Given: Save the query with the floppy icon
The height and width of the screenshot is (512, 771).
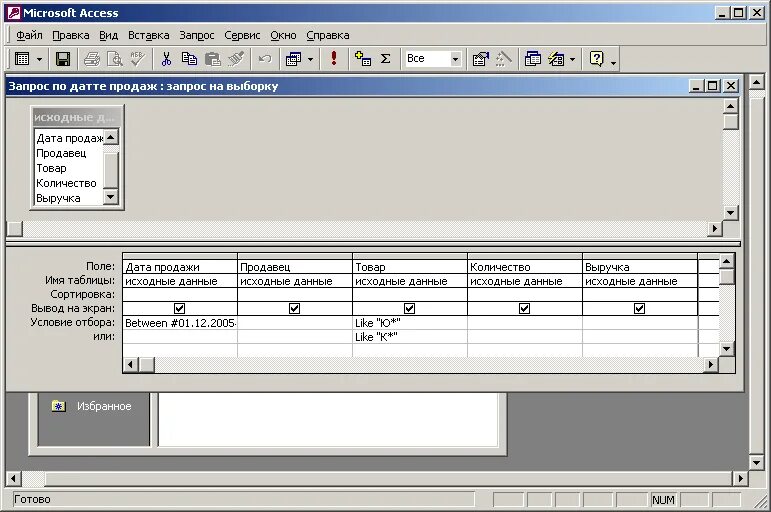Looking at the screenshot, I should pyautogui.click(x=63, y=59).
